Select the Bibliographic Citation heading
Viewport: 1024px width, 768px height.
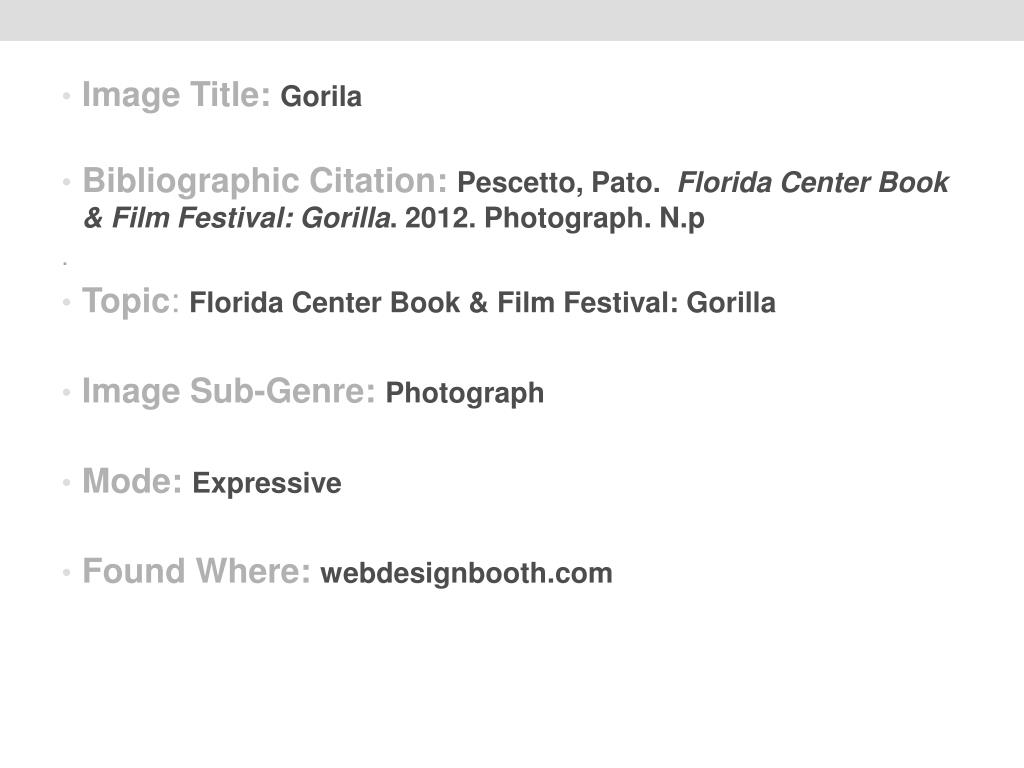pos(264,181)
